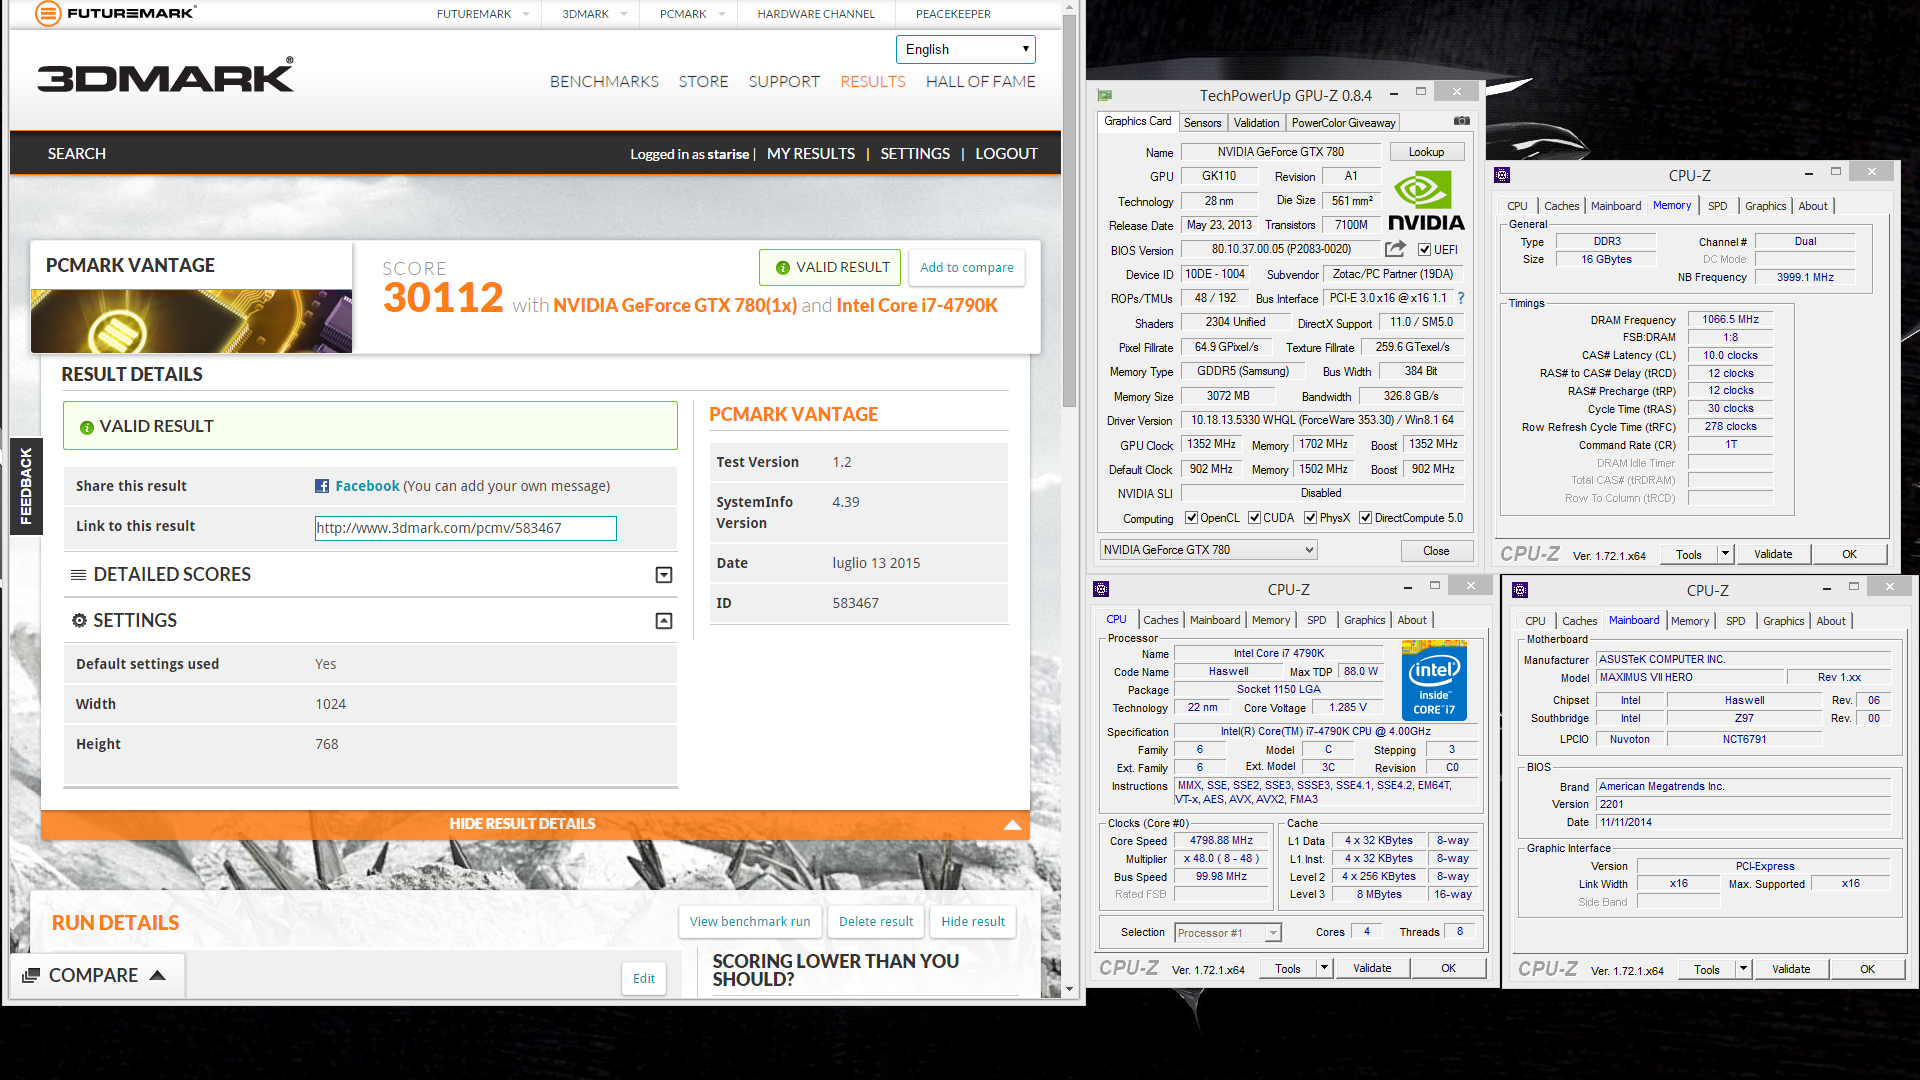Click the Compare stack icon at bottom left
Image resolution: width=1920 pixels, height=1080 pixels.
31,975
